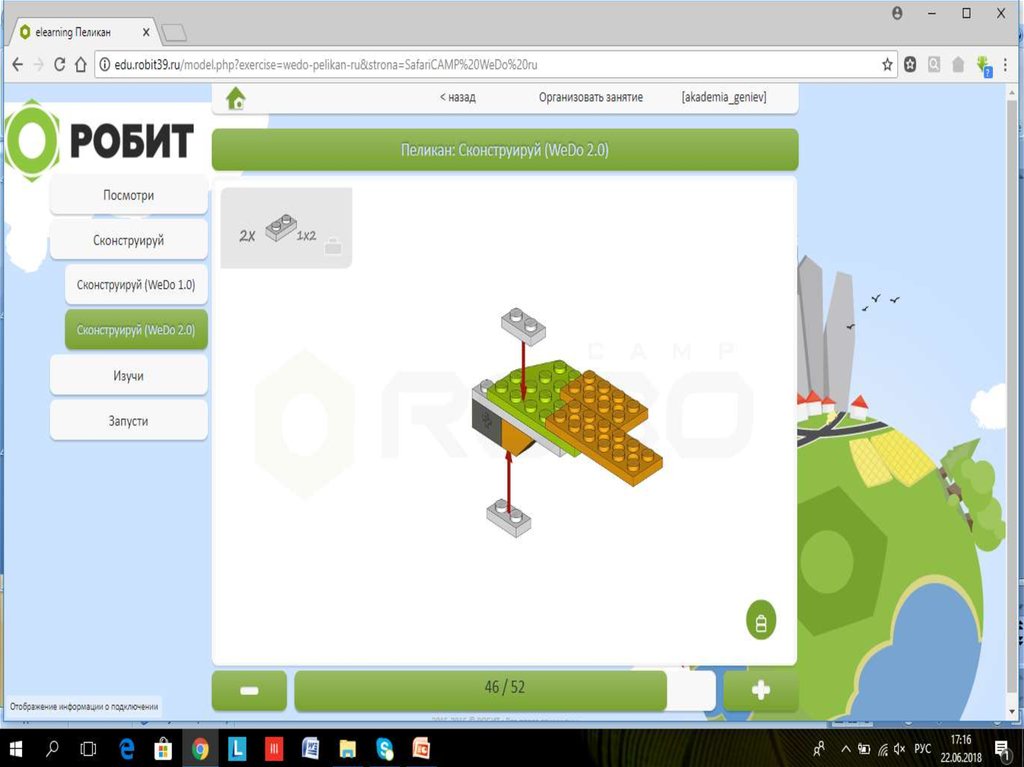Bookmark page with star icon
1024x767 pixels.
[887, 64]
